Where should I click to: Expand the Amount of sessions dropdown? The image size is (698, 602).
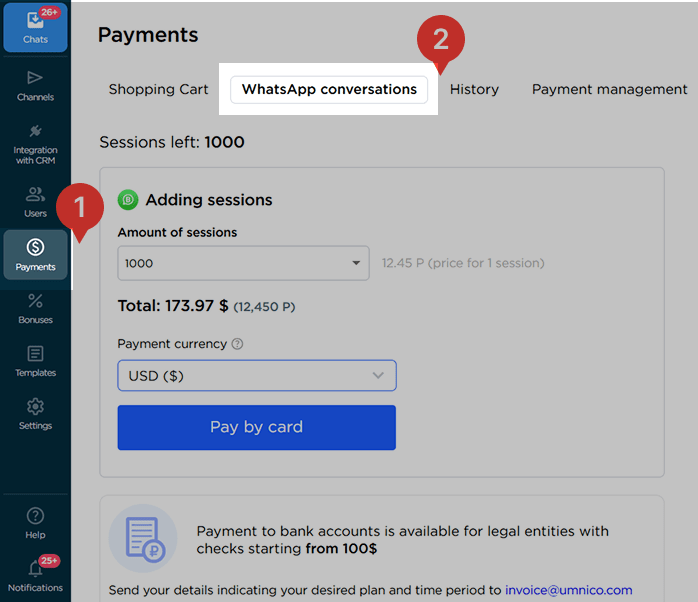tap(243, 263)
